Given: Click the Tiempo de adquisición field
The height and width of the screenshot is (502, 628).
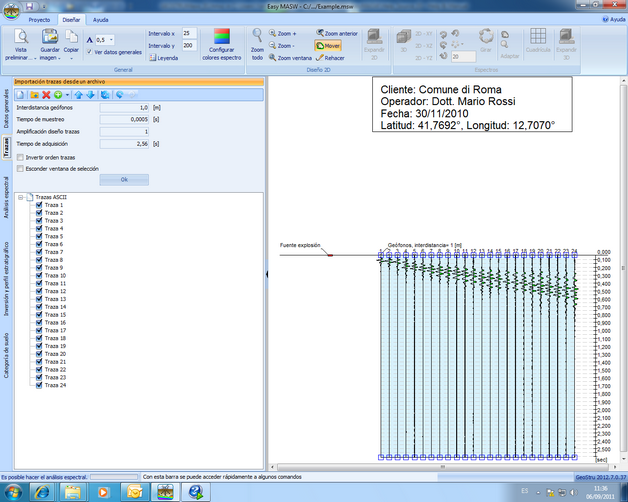Looking at the screenshot, I should click(124, 144).
